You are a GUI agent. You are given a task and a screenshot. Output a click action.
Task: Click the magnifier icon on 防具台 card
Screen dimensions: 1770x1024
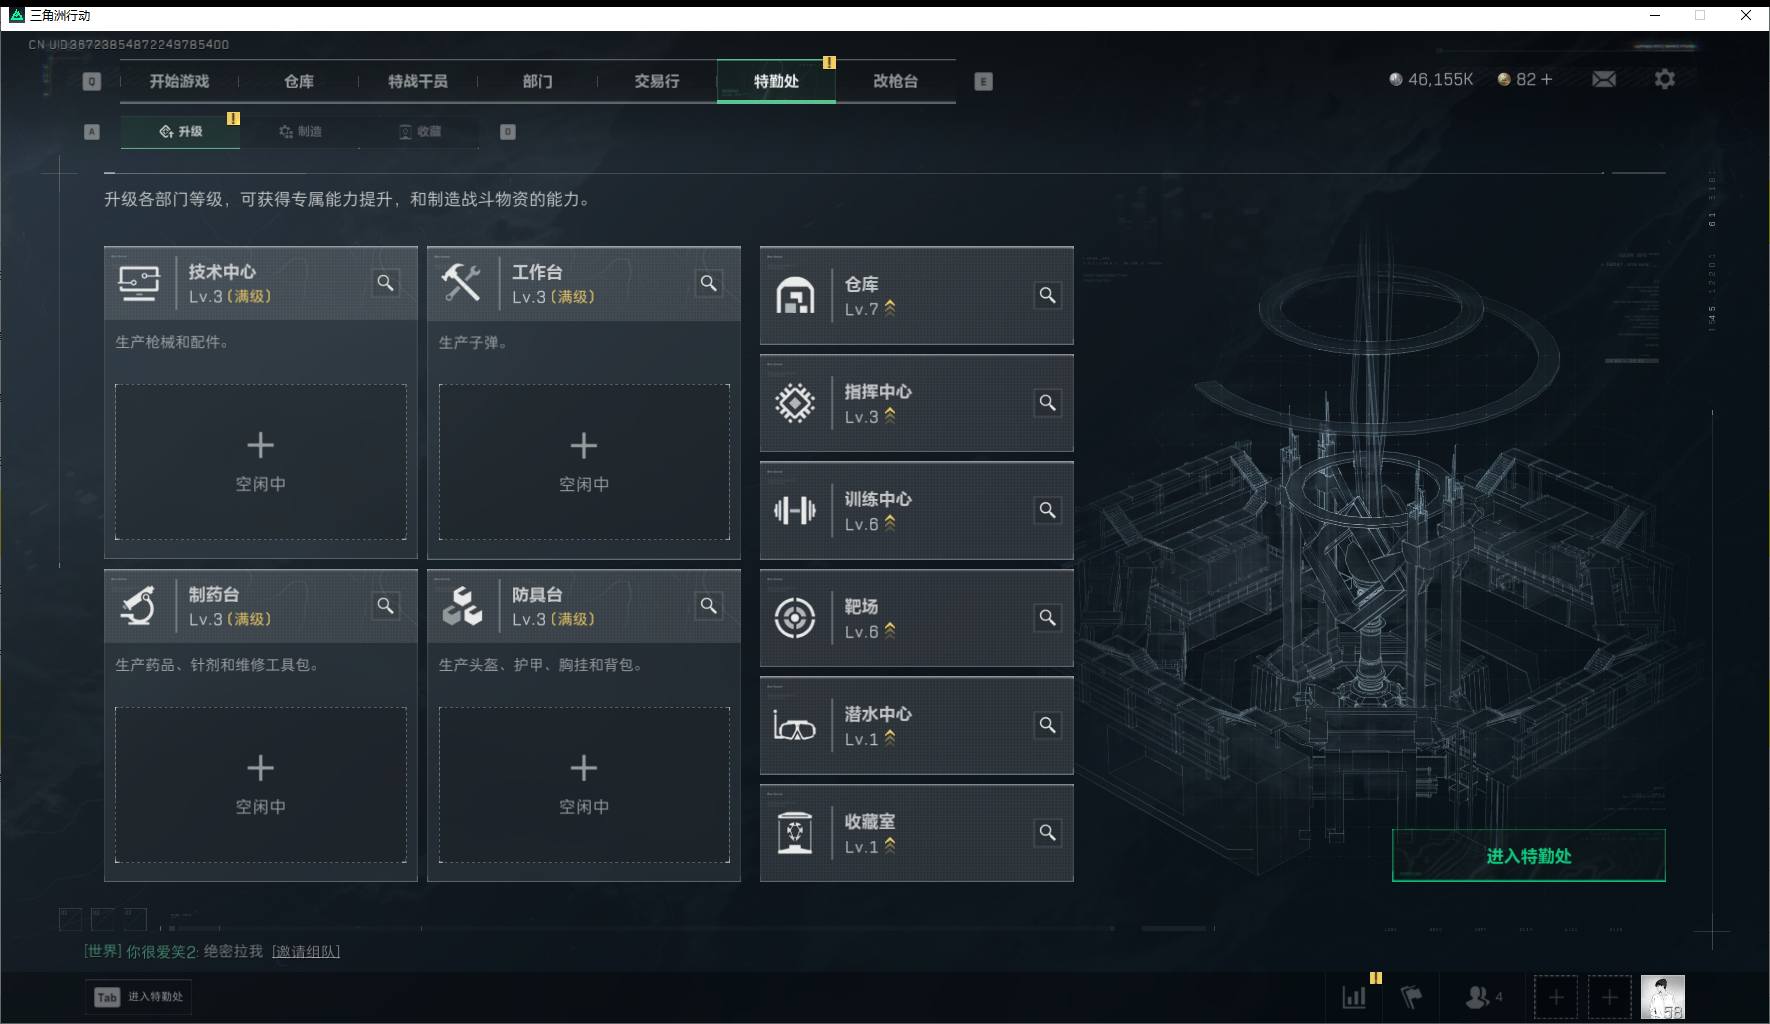point(708,605)
